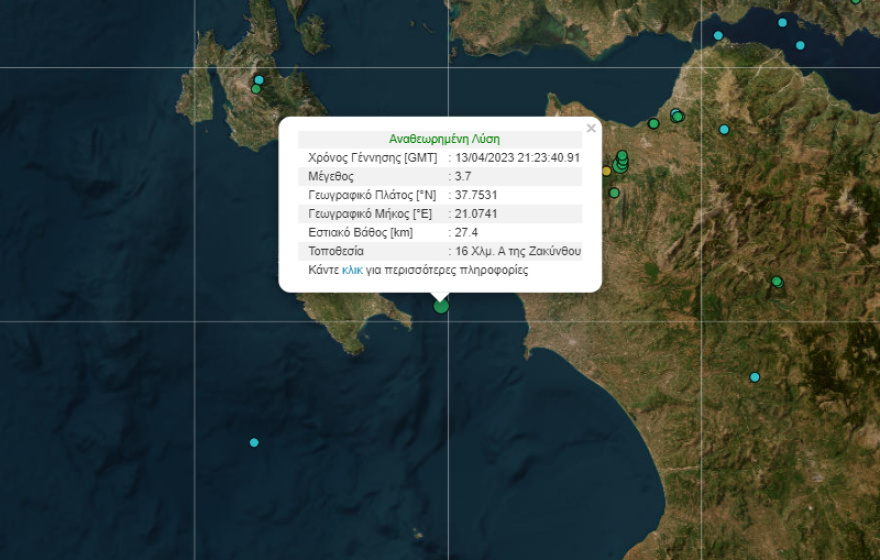This screenshot has height=560, width=880.
Task: Select the latitude value '37.7531'
Action: pyautogui.click(x=476, y=195)
